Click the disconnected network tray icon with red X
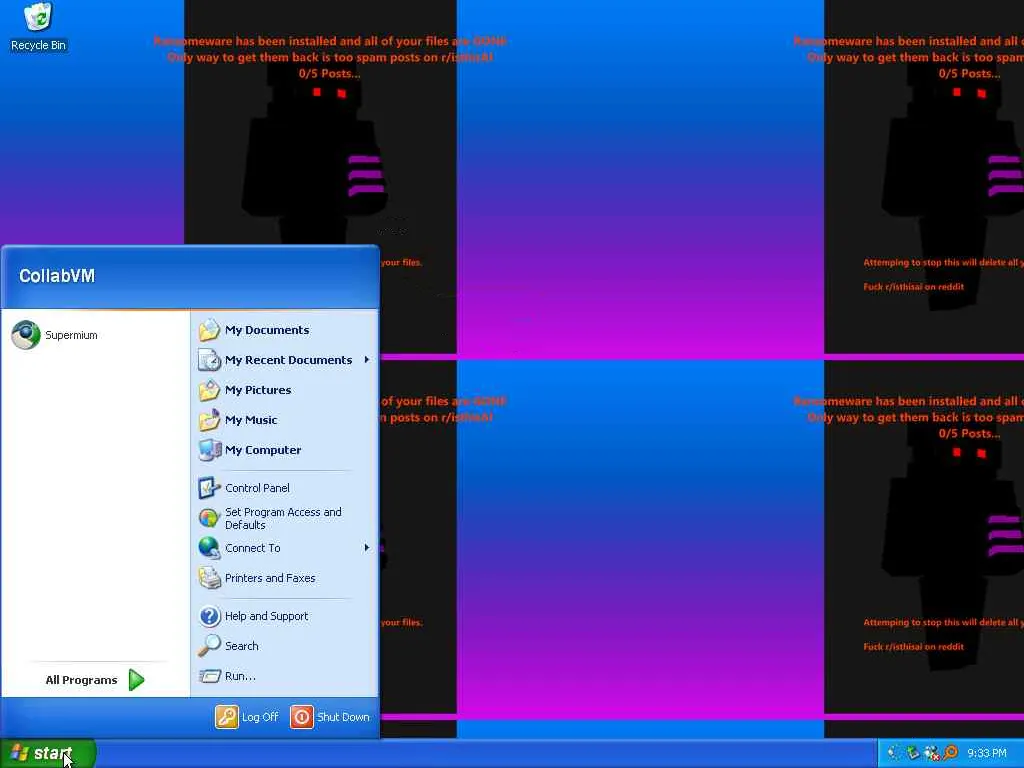 [x=932, y=753]
